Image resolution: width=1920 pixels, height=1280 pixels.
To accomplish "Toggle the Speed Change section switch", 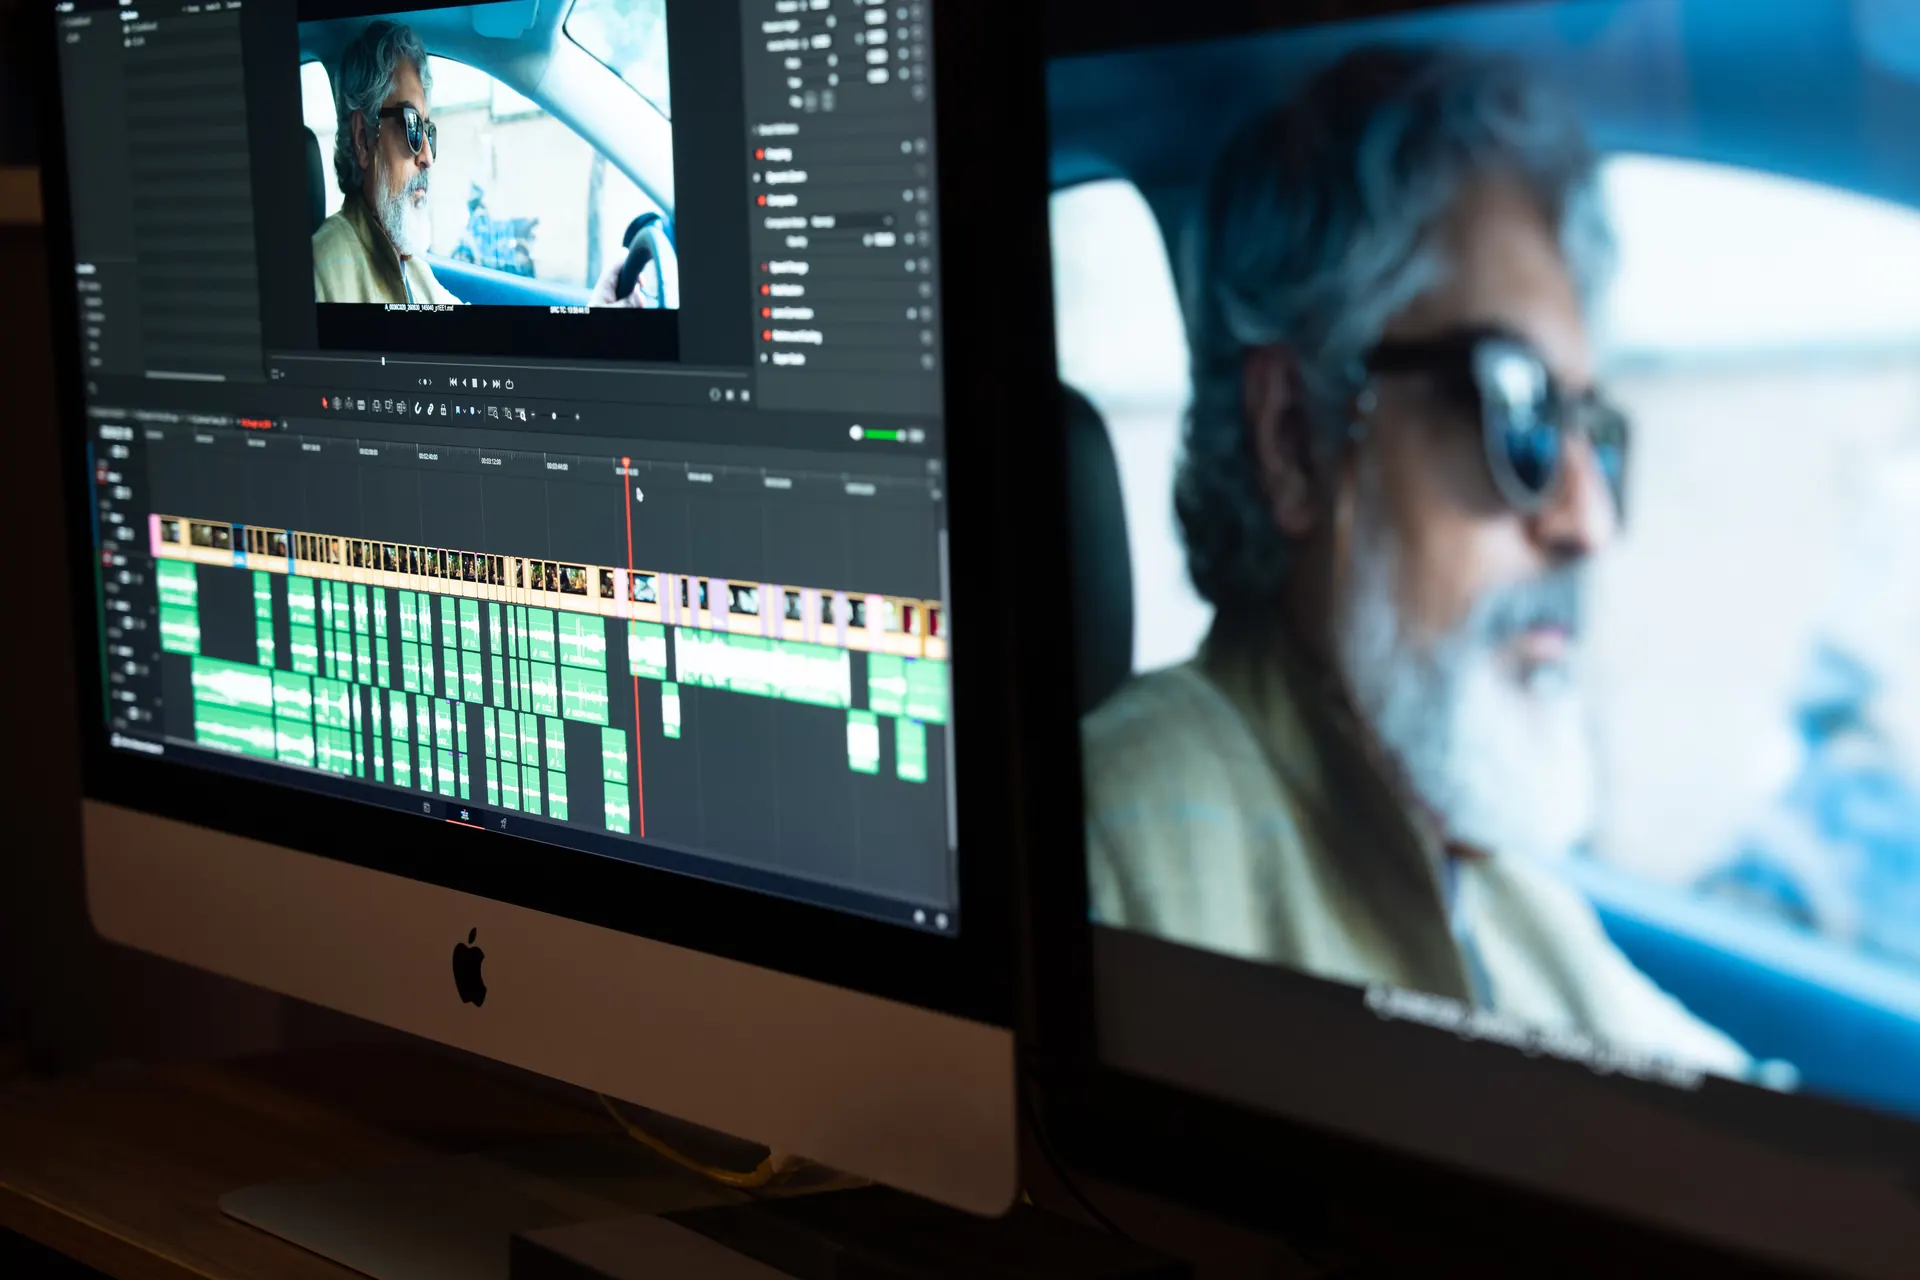I will click(x=764, y=267).
